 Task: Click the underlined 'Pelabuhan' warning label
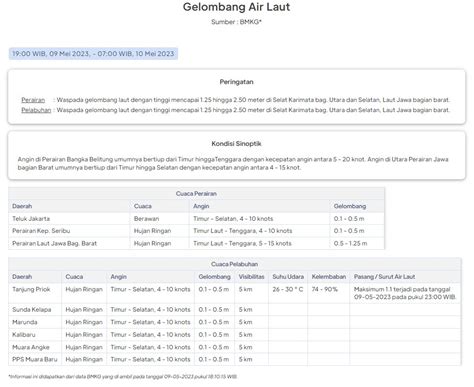(x=36, y=110)
